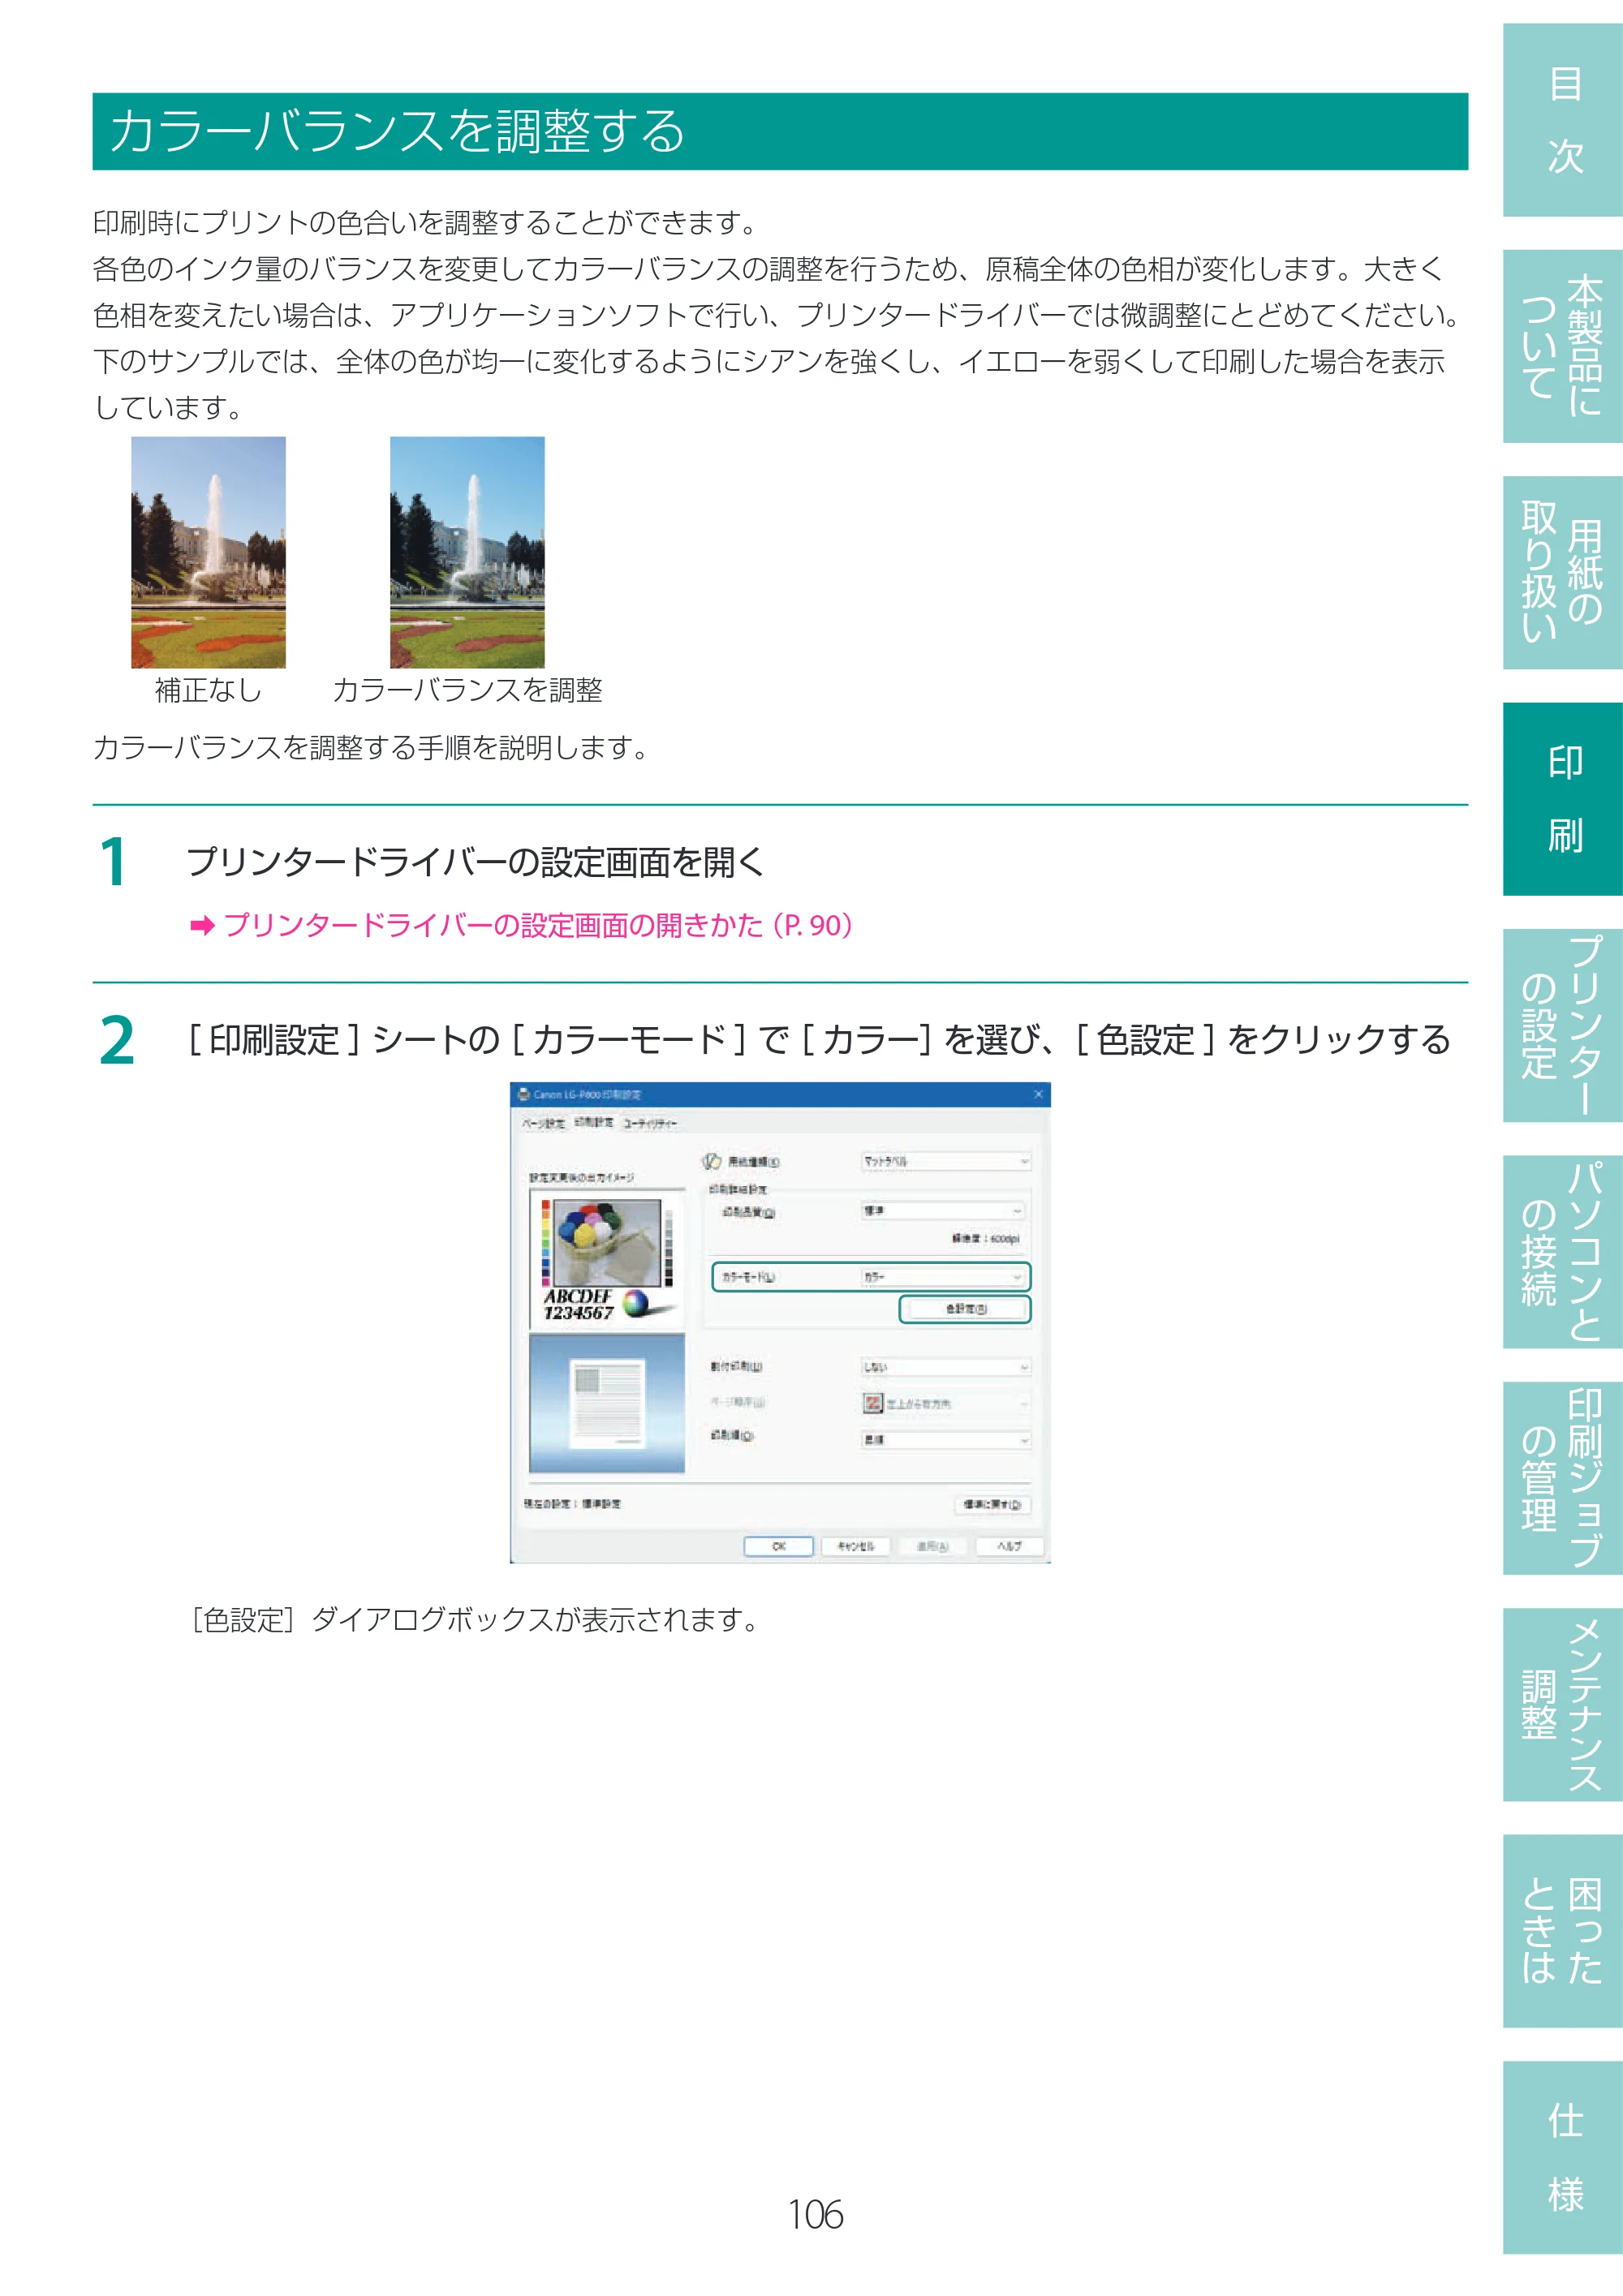
Task: Follow the プリンタードライバーの設定画面の開きかた (P. 90) link
Action: tap(538, 925)
